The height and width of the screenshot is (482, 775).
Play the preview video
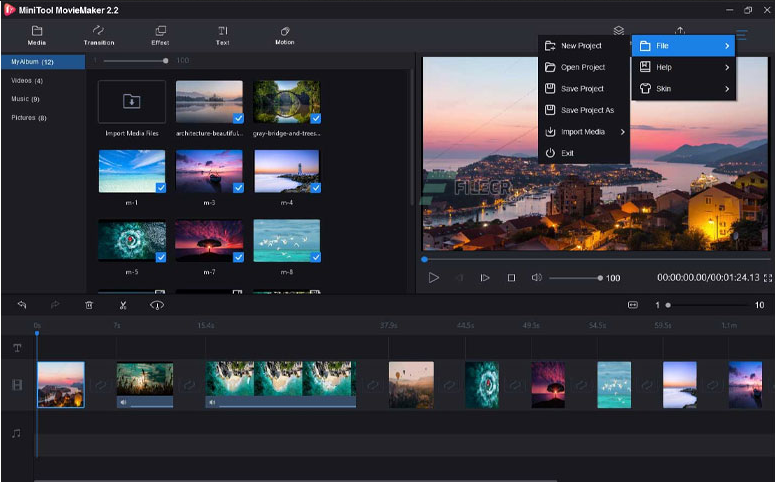point(433,278)
